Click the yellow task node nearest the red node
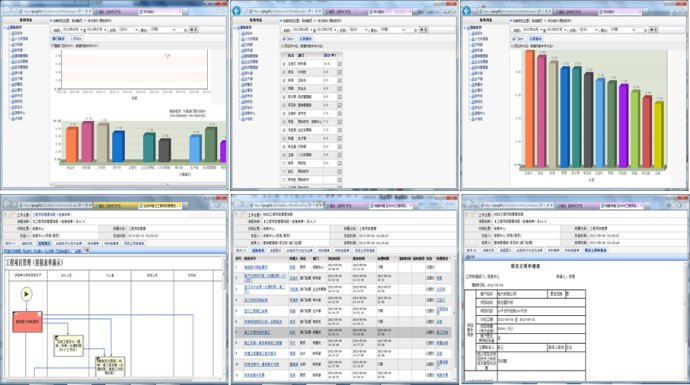 click(69, 345)
